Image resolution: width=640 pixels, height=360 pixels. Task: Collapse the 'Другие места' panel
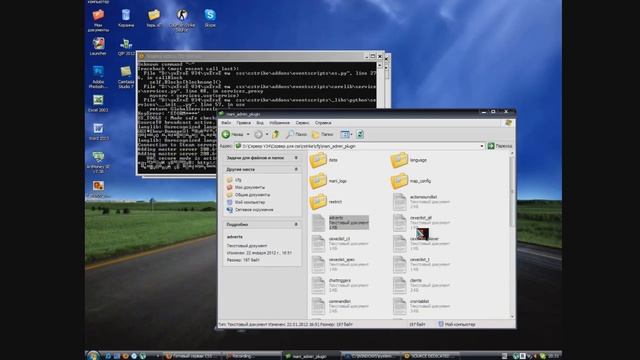(296, 169)
